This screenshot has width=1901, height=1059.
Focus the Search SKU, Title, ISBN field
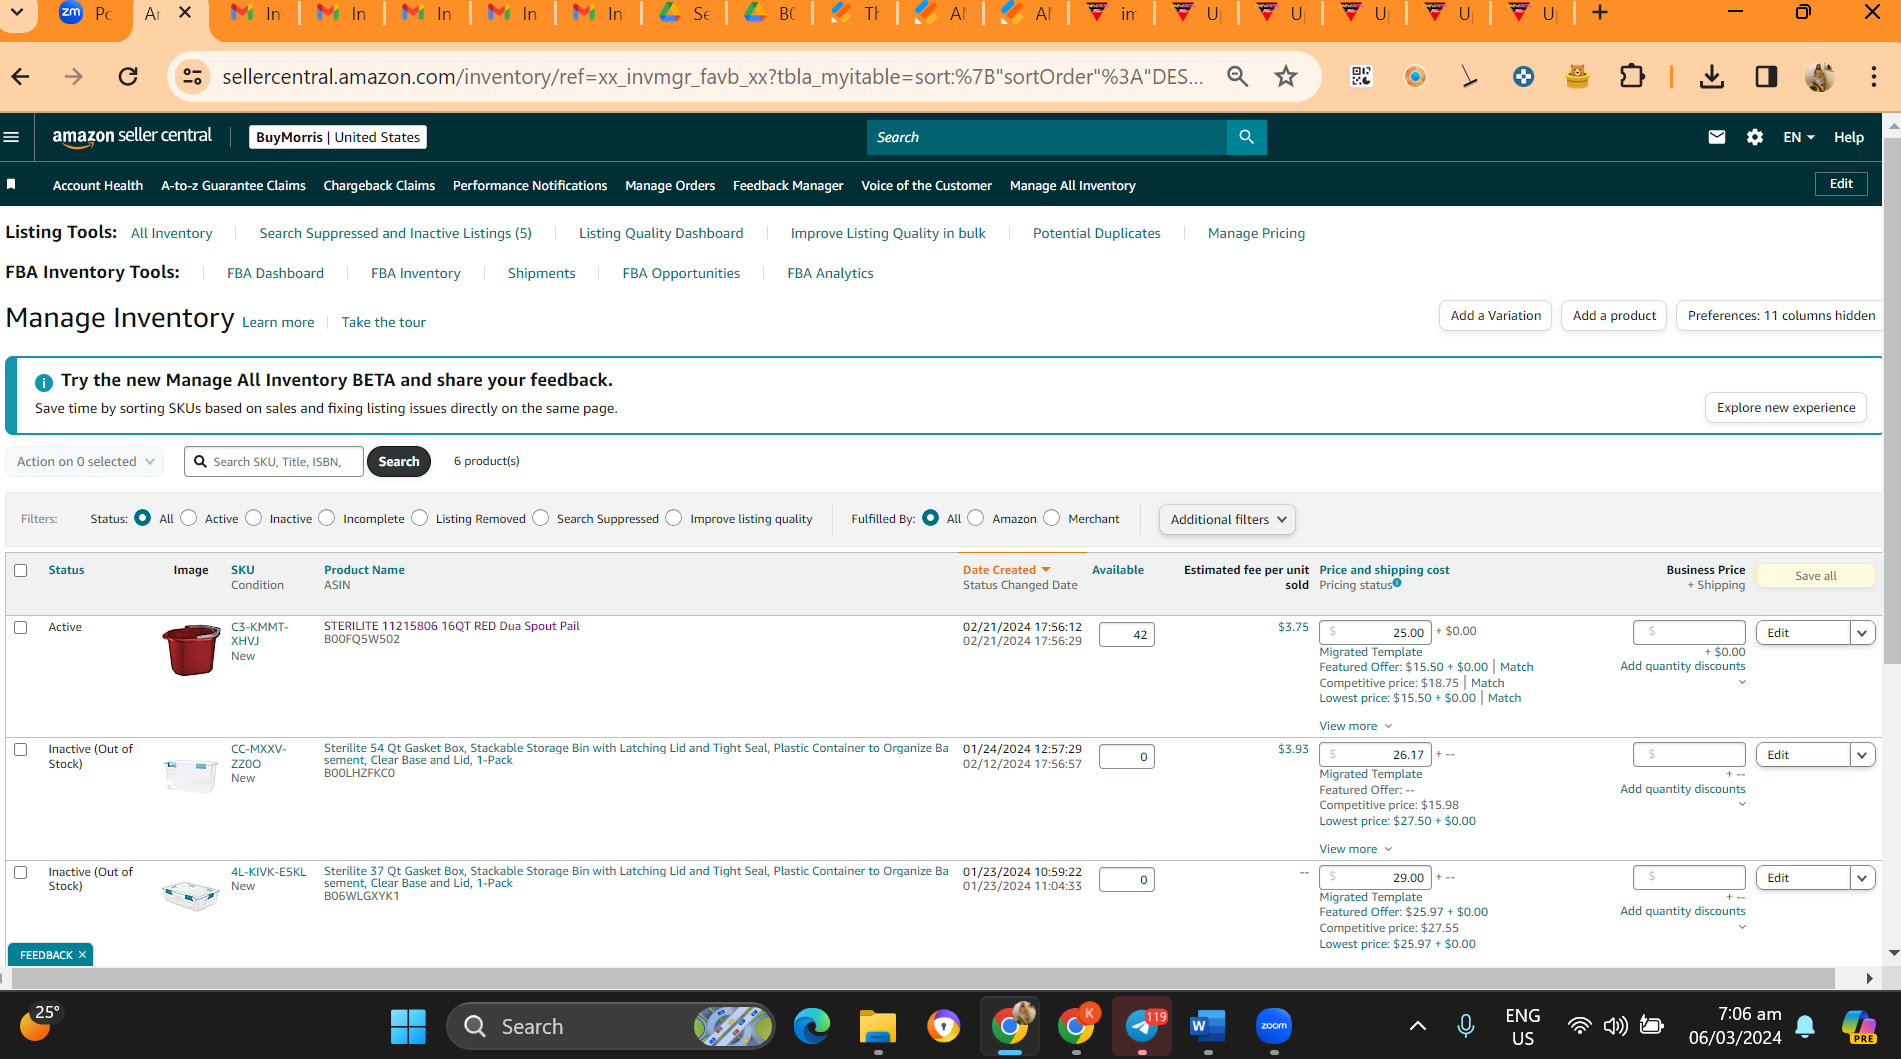pos(274,461)
